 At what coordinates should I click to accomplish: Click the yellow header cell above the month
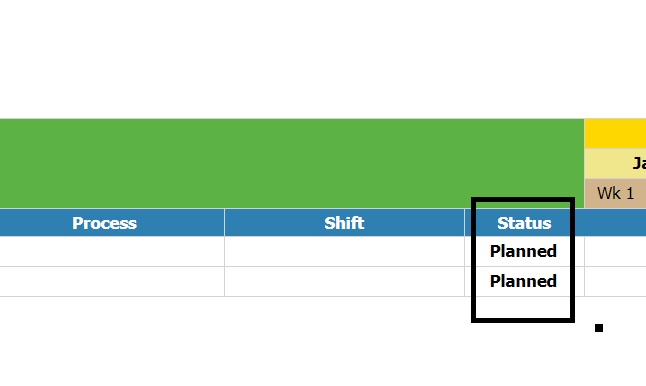pyautogui.click(x=615, y=133)
